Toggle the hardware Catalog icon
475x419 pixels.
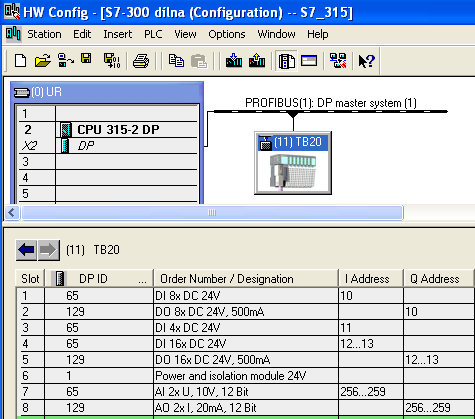tap(286, 61)
